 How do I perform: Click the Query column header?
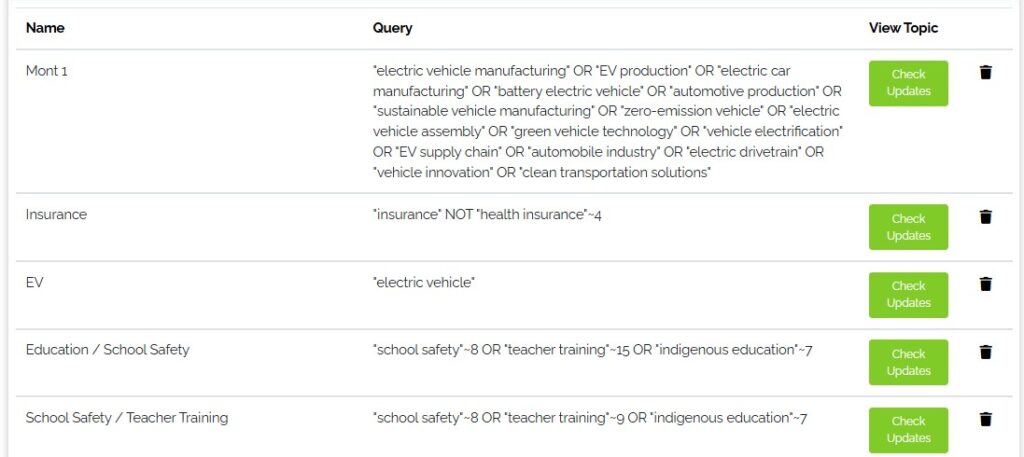coord(392,28)
